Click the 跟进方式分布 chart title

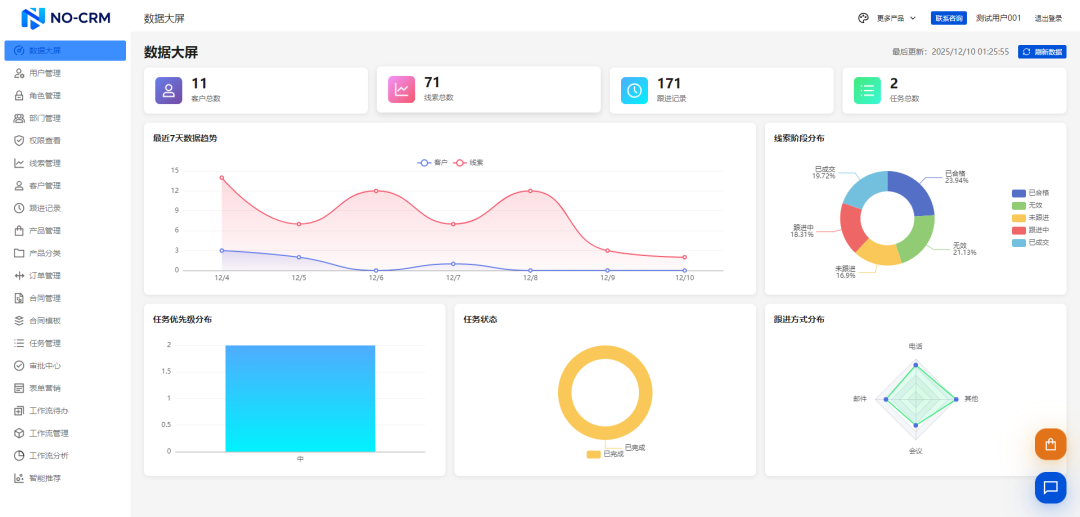pos(799,319)
